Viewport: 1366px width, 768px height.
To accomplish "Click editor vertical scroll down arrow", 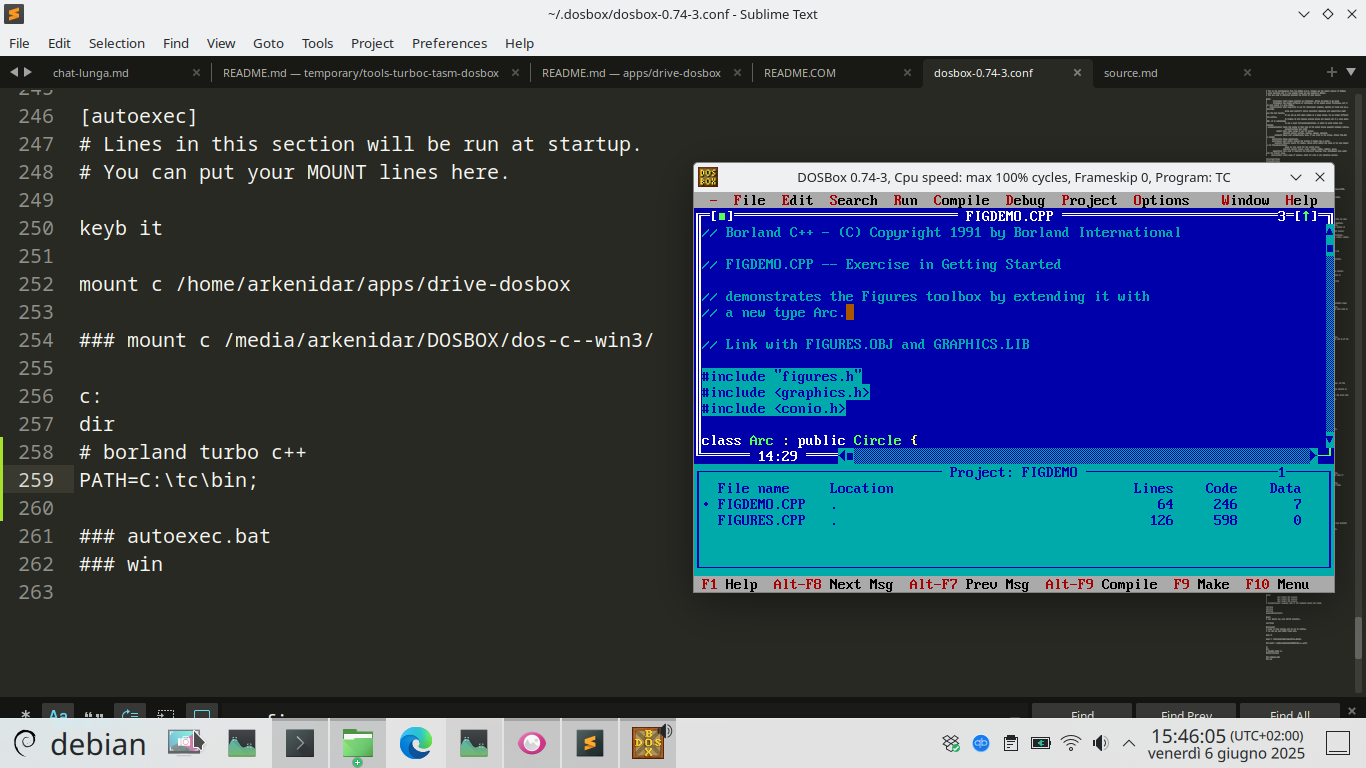I will pos(1330,440).
